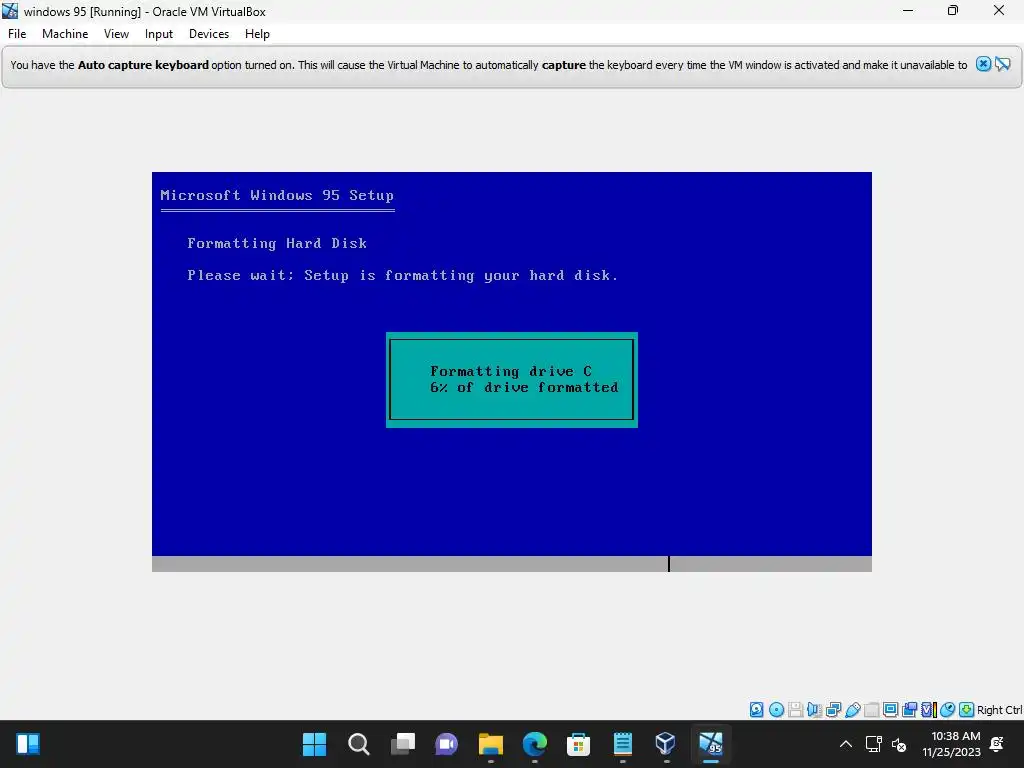The width and height of the screenshot is (1024, 768).
Task: Open the clock and date flyout
Action: click(952, 744)
